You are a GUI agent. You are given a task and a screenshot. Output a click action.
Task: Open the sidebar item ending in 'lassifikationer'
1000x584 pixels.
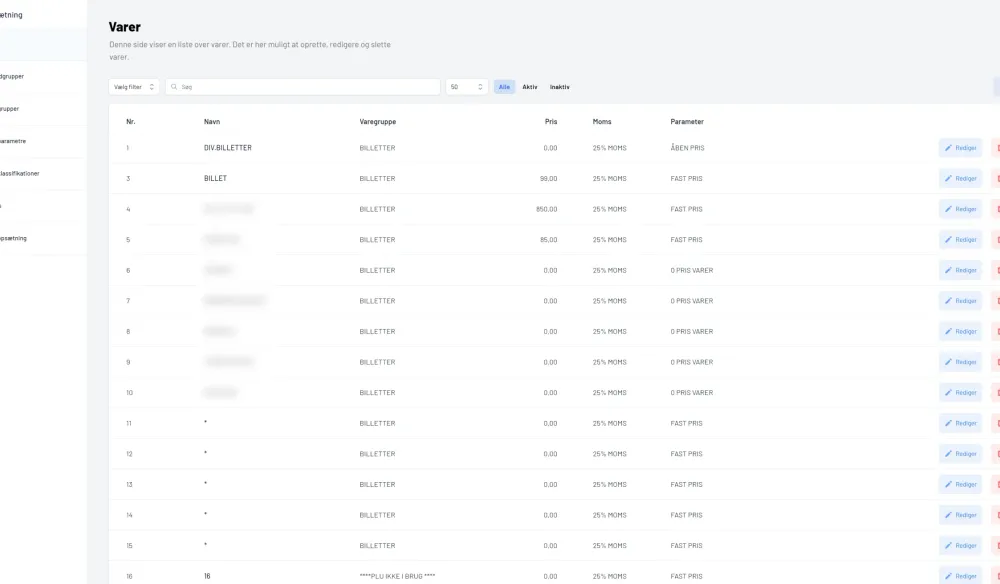(x=20, y=173)
